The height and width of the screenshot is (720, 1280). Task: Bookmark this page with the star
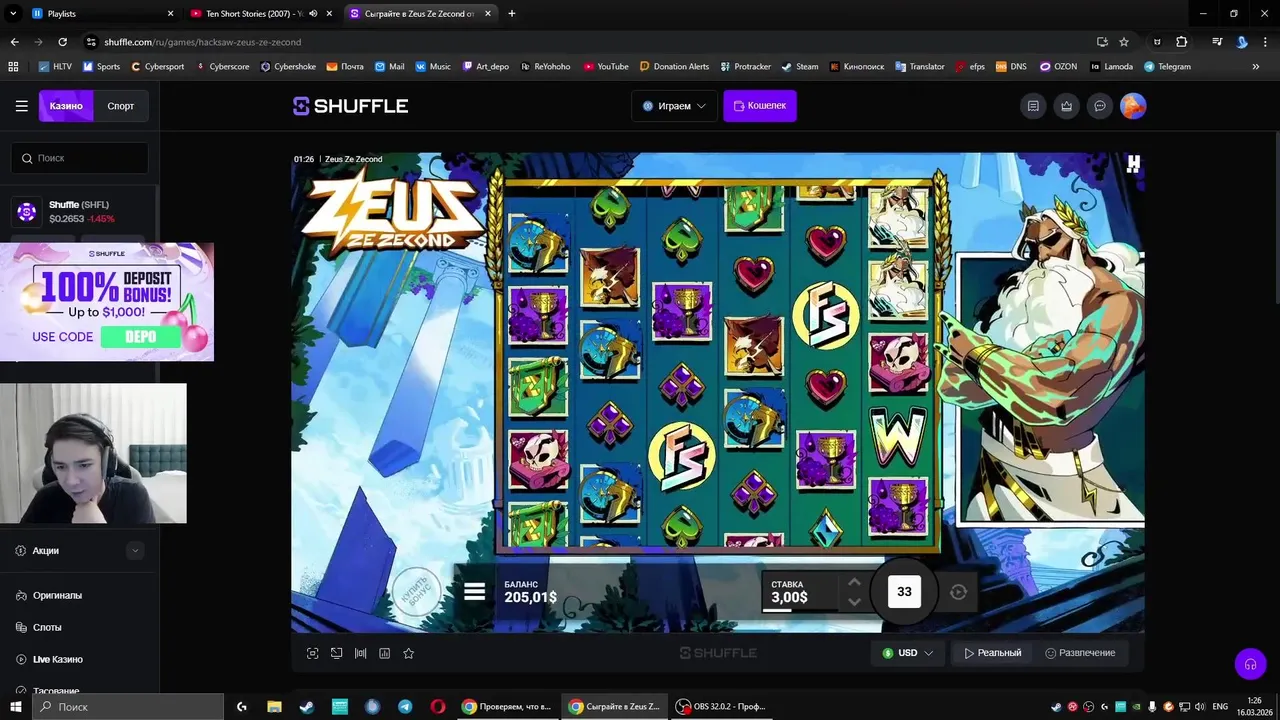point(1124,42)
